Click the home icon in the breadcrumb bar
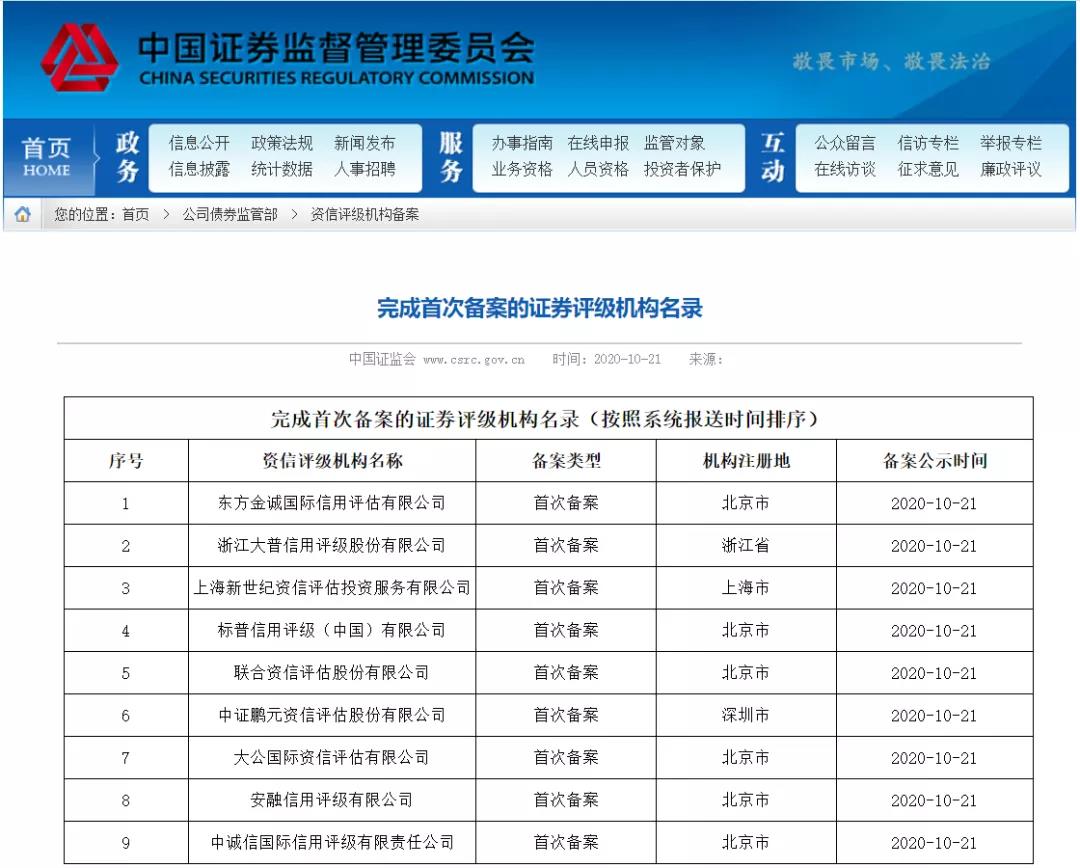The height and width of the screenshot is (868, 1080). coord(20,212)
